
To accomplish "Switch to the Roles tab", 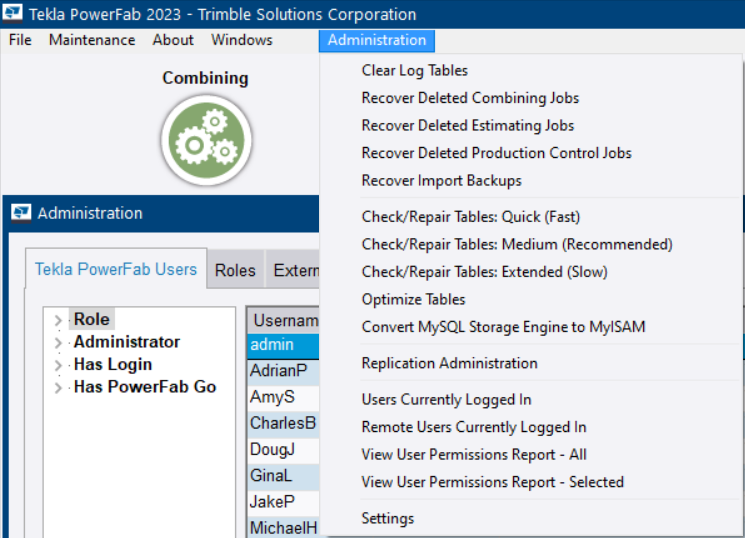I will click(235, 270).
